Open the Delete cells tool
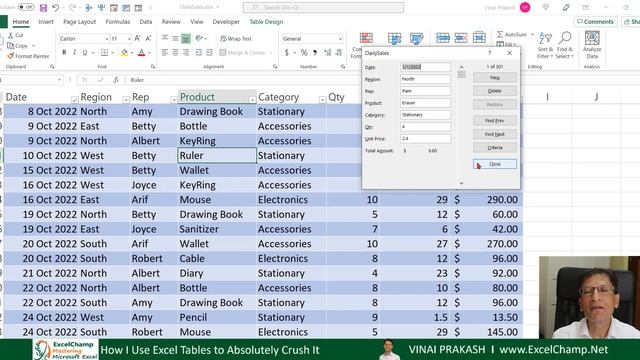 click(x=461, y=38)
